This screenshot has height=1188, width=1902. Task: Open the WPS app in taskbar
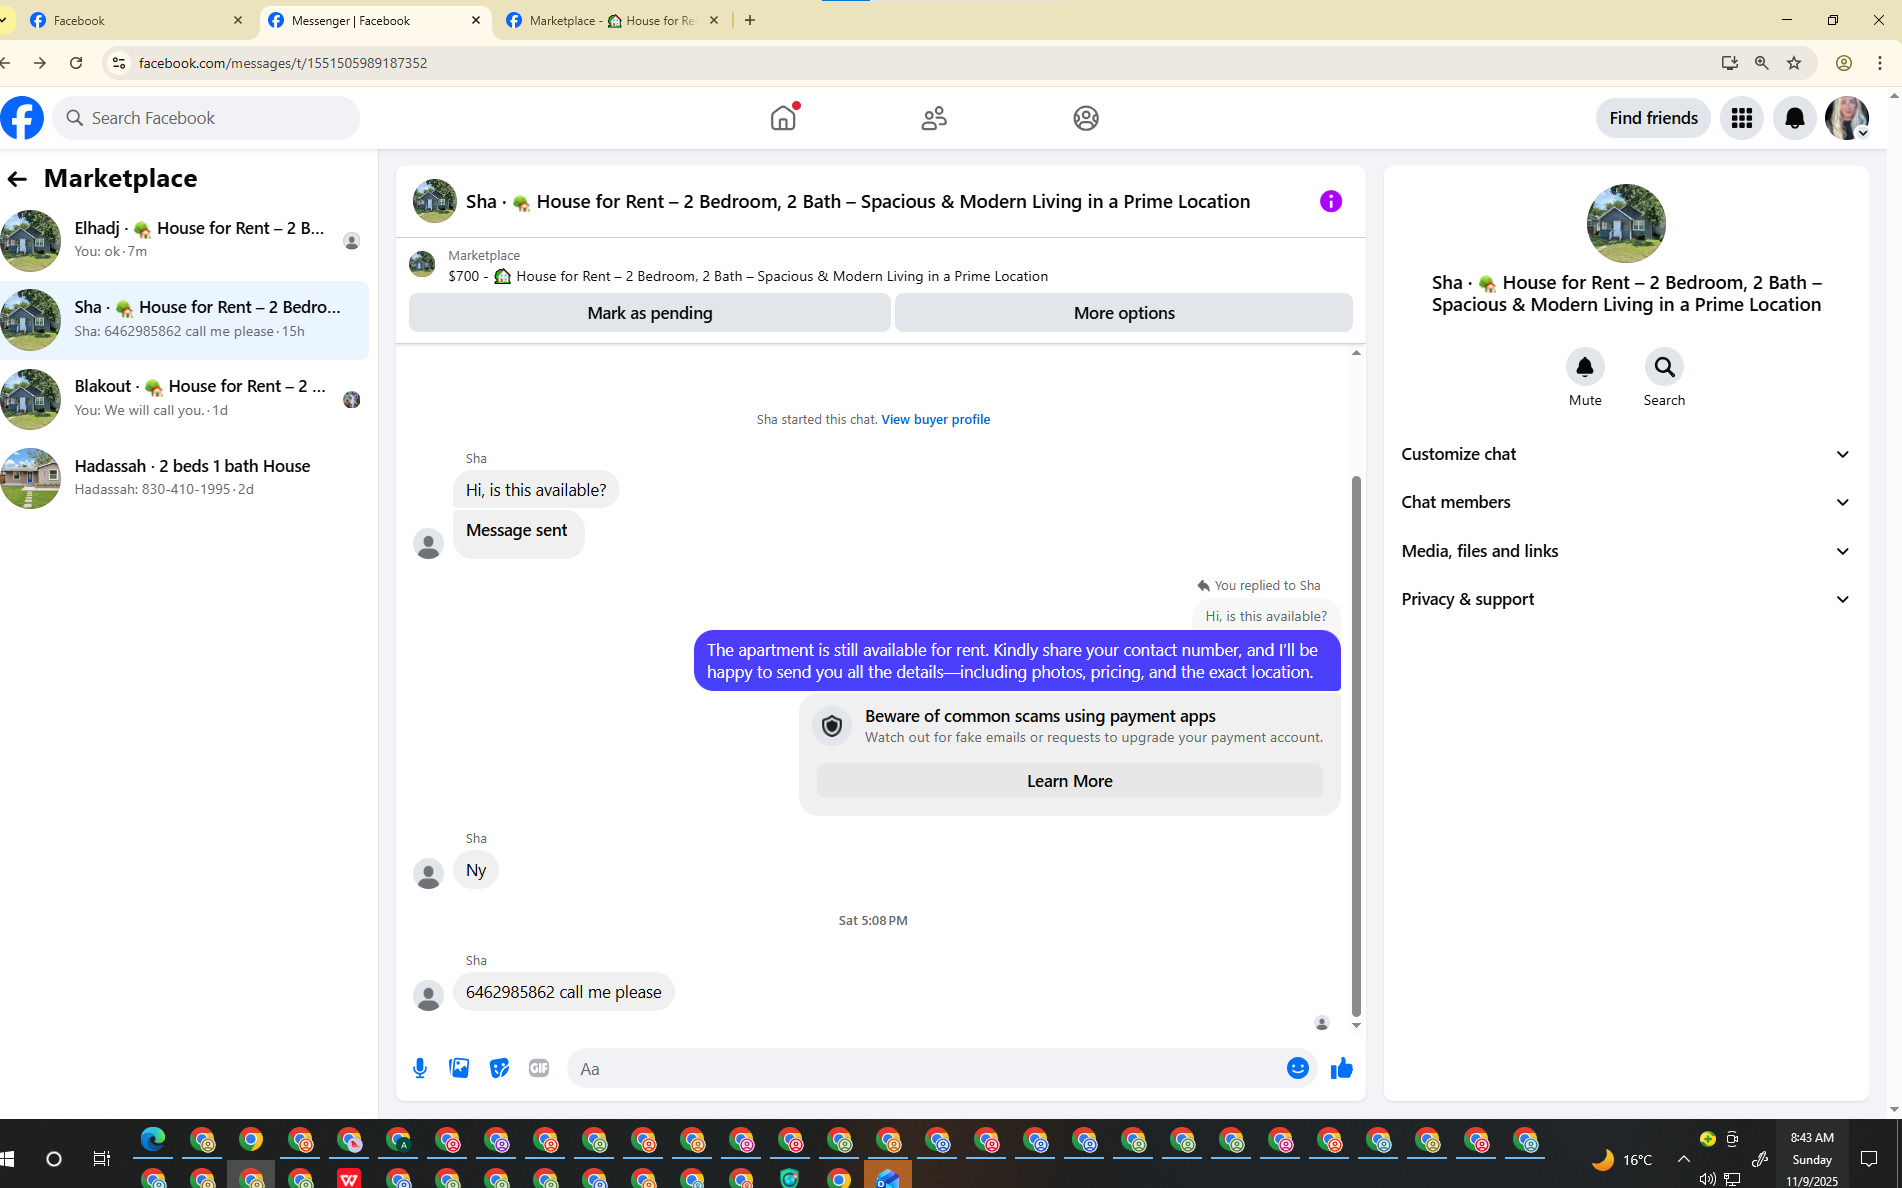348,1179
